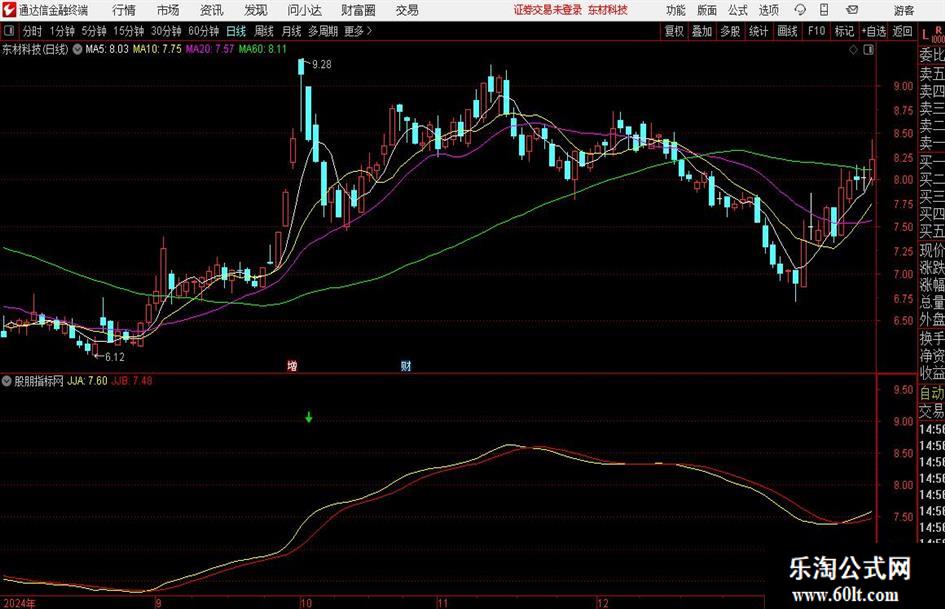Viewport: 945px width, 609px height.
Task: Open the 版面 menu
Action: click(707, 10)
